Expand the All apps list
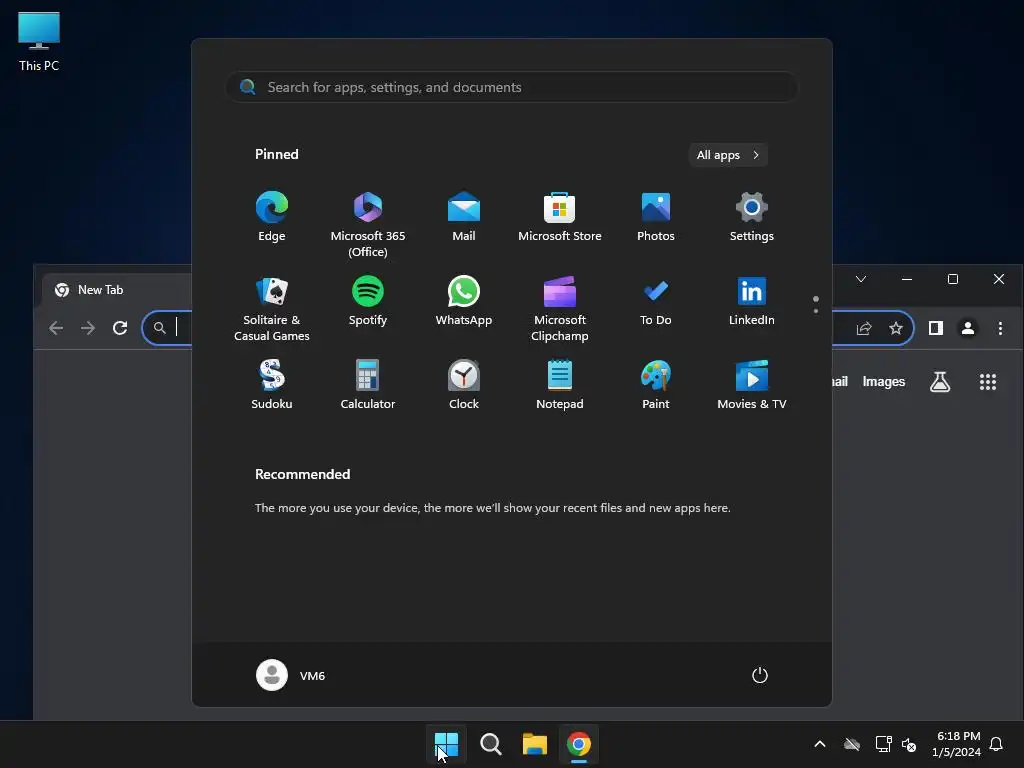Viewport: 1024px width, 768px height. [728, 155]
